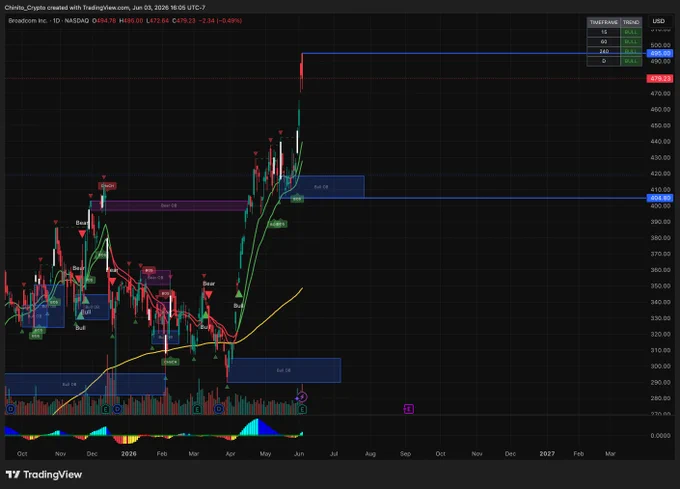Click the red CHoCH label at December peak
The height and width of the screenshot is (489, 680).
pyautogui.click(x=107, y=186)
